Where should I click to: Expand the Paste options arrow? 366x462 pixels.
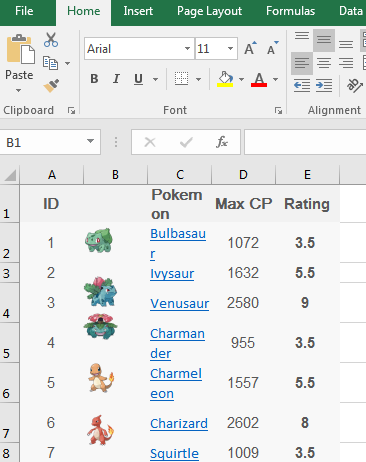click(19, 90)
